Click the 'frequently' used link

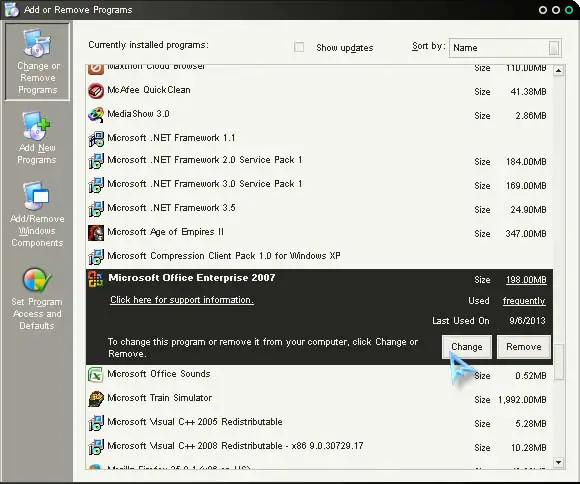(x=524, y=301)
